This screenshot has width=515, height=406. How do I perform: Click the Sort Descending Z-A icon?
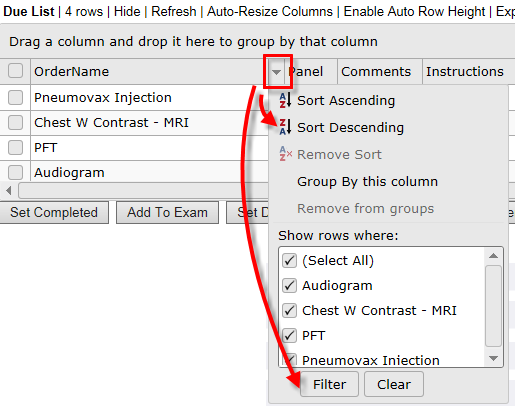pyautogui.click(x=286, y=127)
